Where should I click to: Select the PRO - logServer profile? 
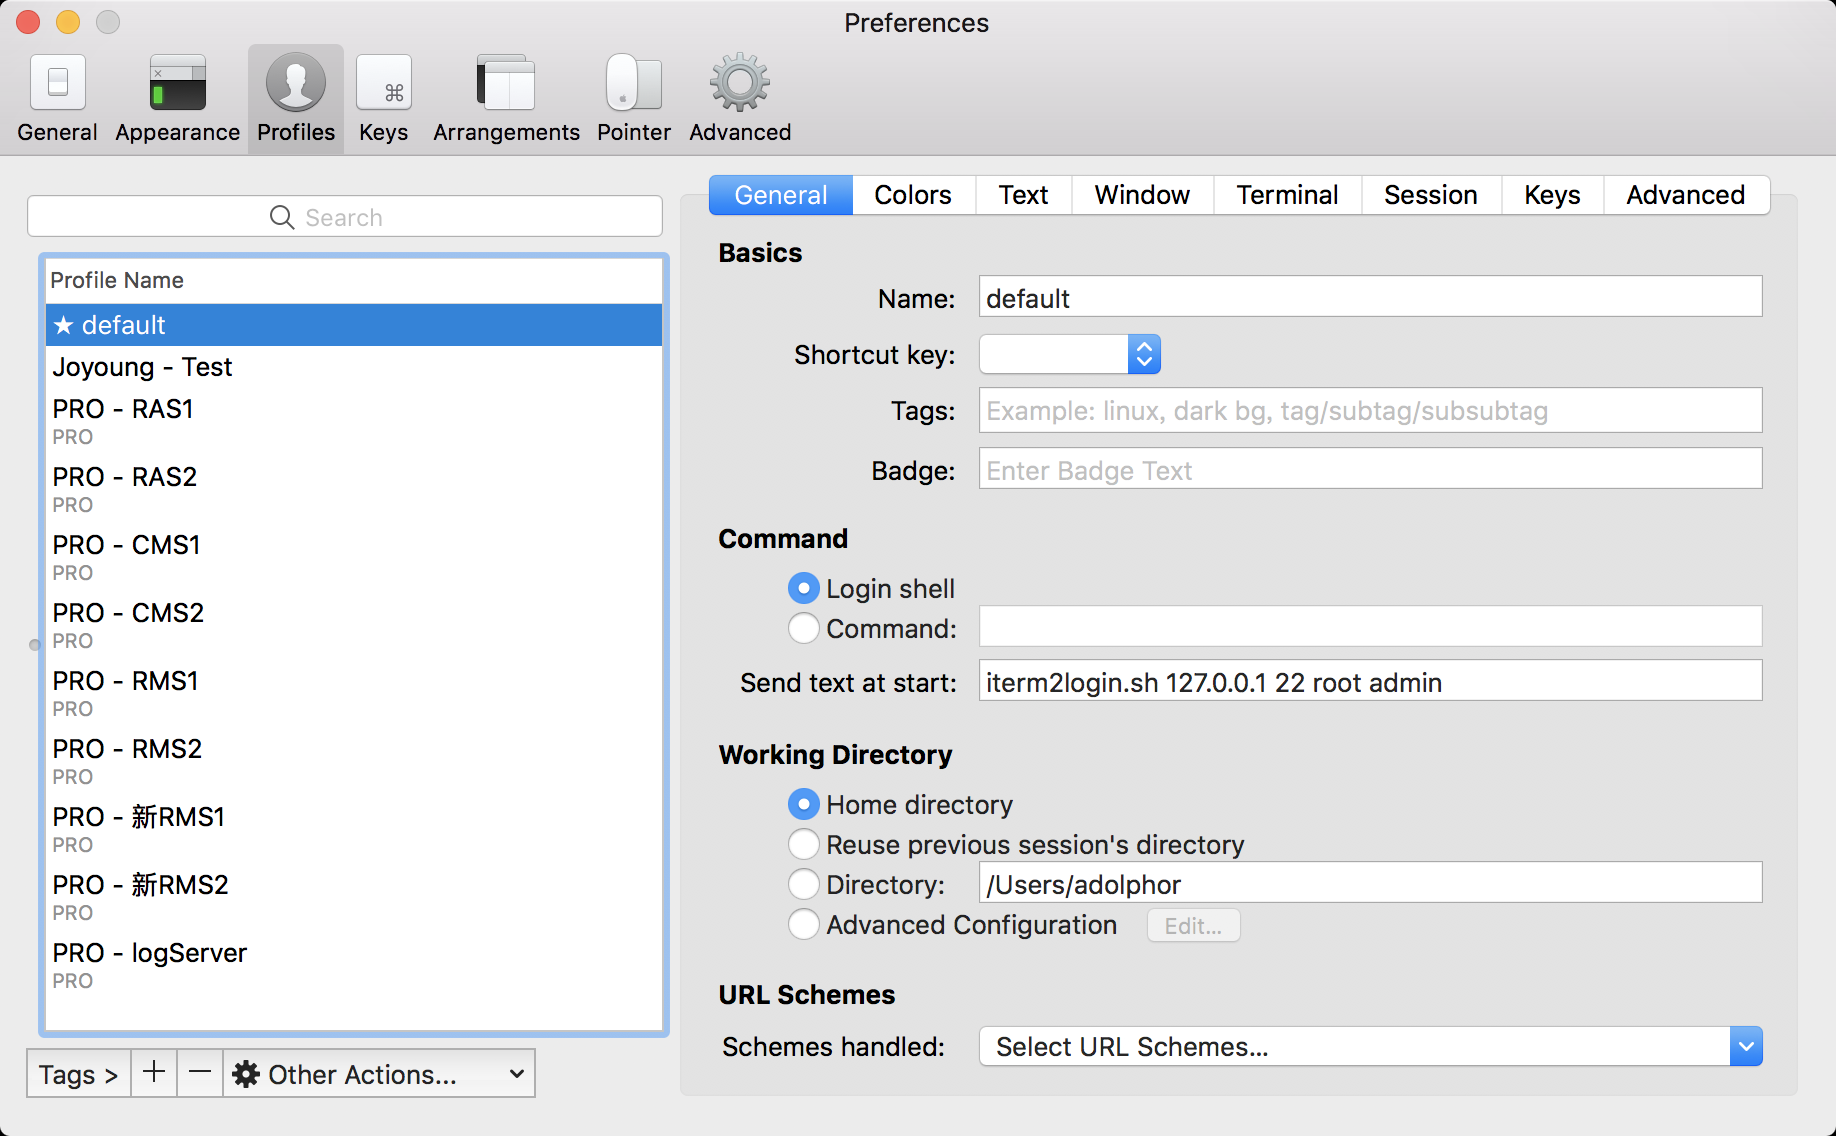[x=354, y=966]
